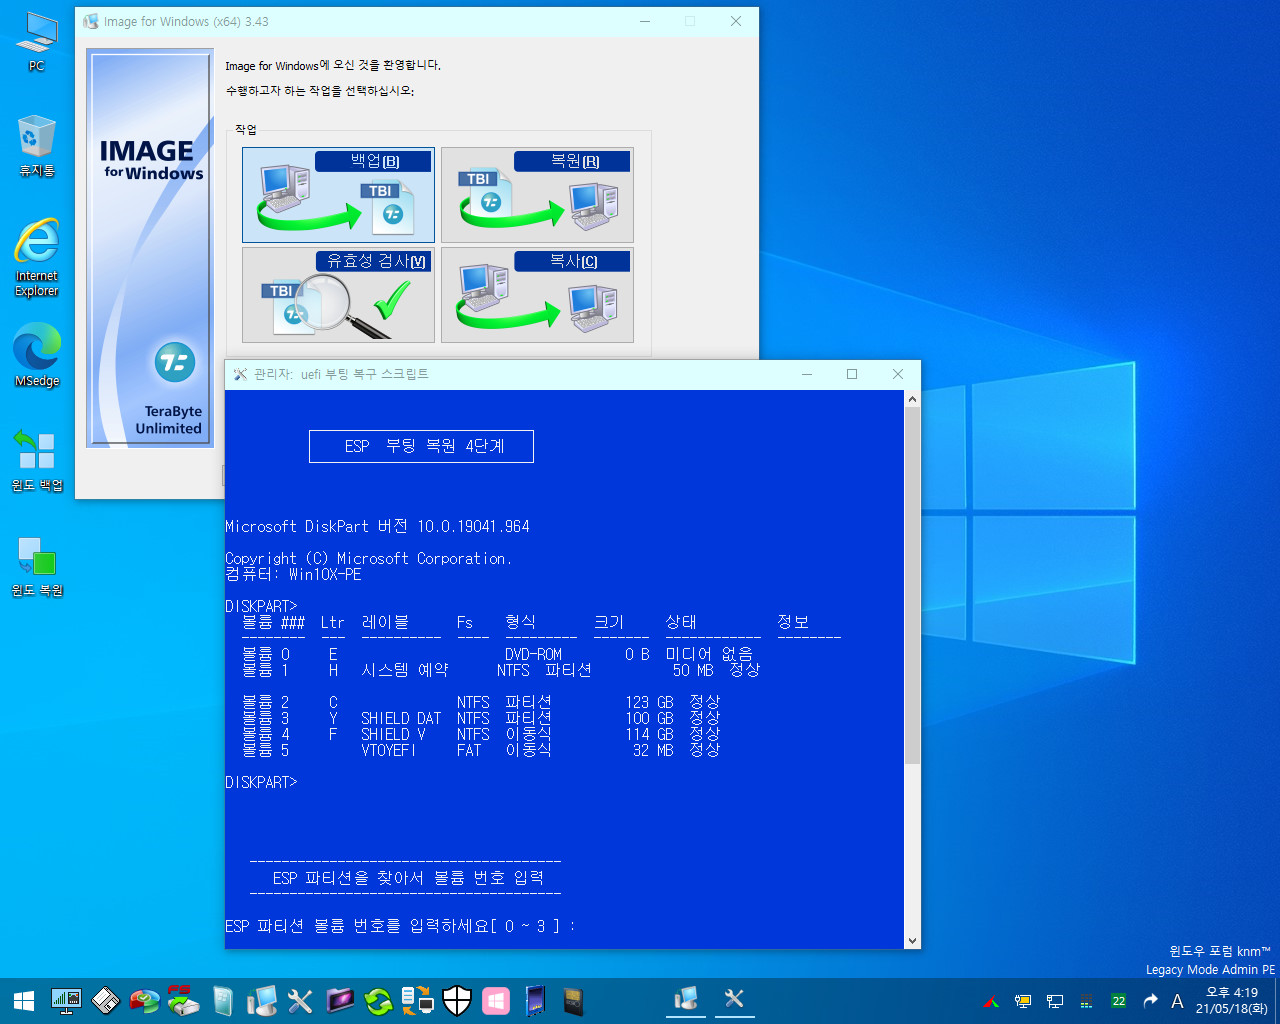Screen dimensions: 1280x1024
Task: Launch Internet Explorer from the desktop
Action: click(x=36, y=258)
